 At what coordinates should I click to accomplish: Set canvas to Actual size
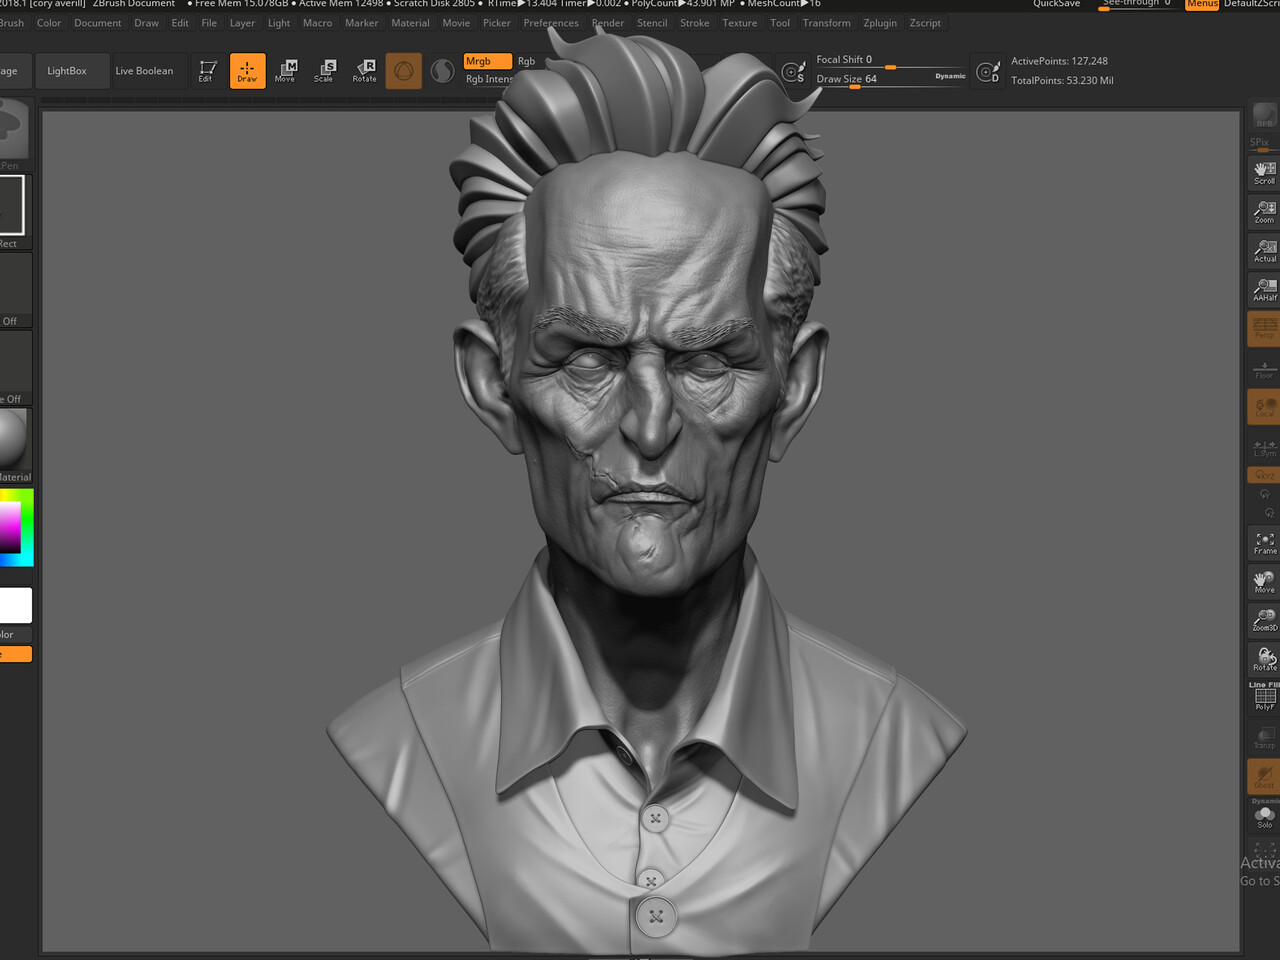tap(1264, 251)
